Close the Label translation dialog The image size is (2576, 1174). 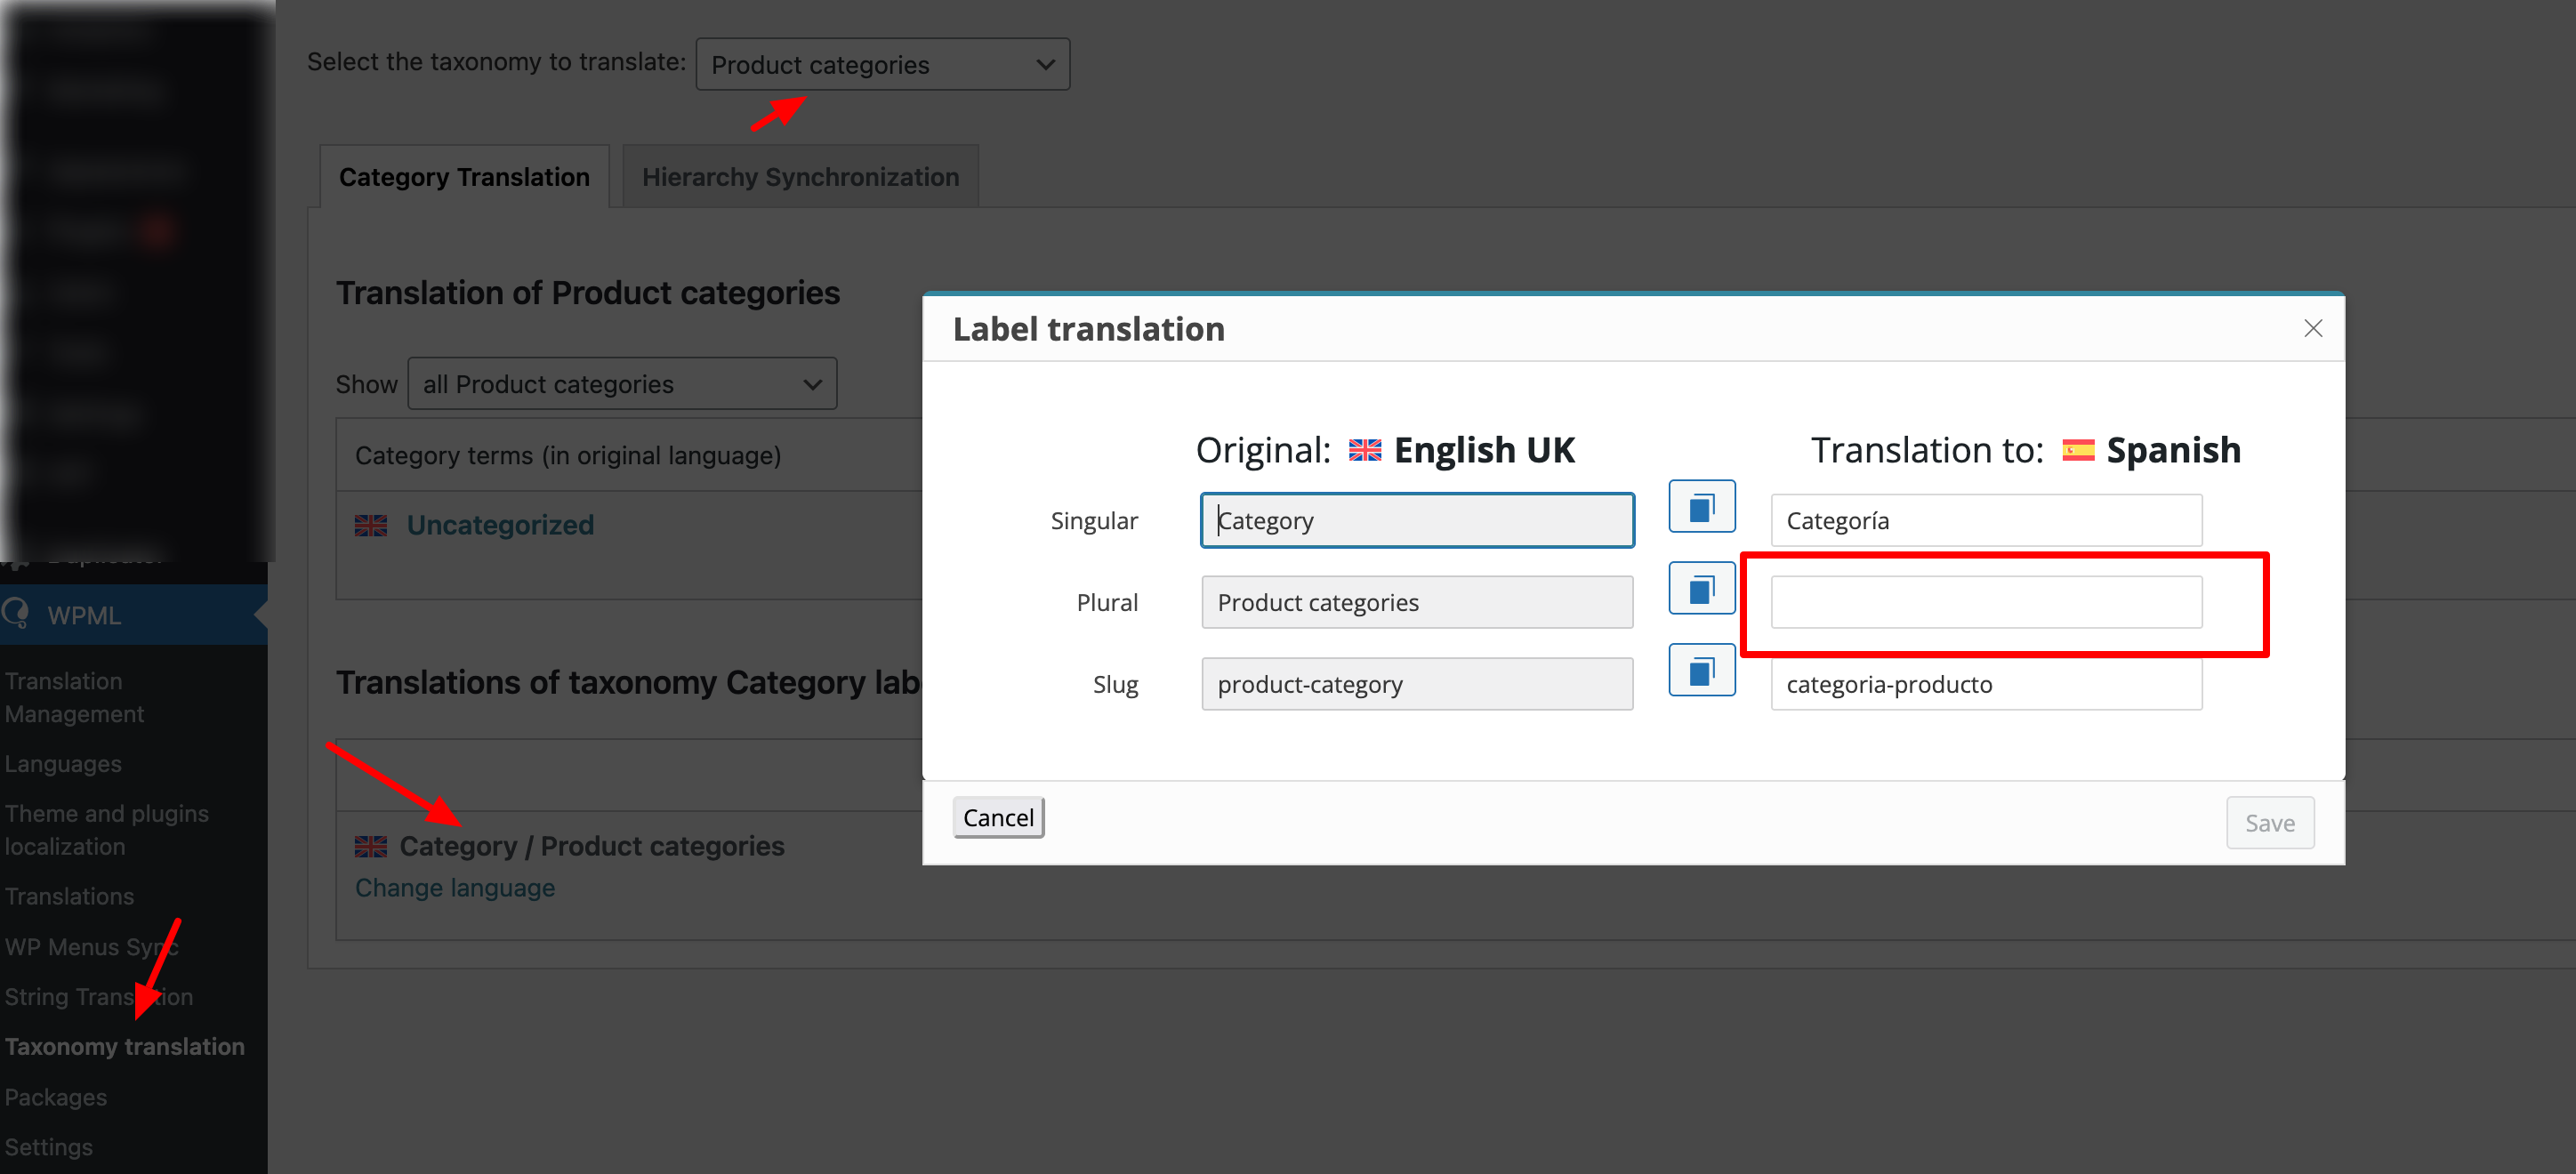pos(2312,328)
